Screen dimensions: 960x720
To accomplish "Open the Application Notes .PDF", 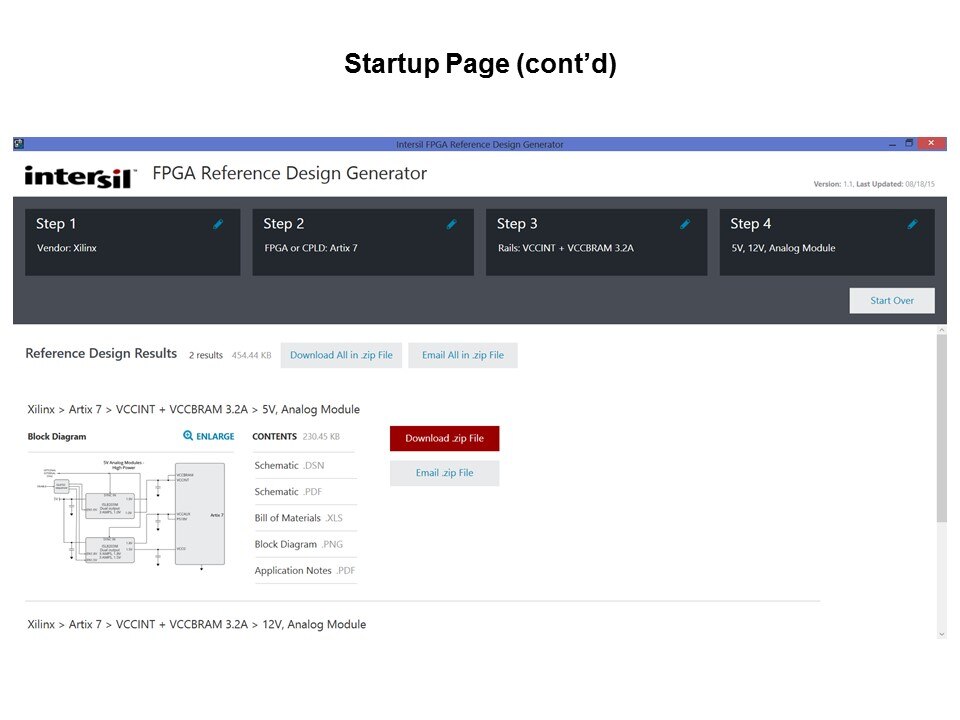I will 304,571.
